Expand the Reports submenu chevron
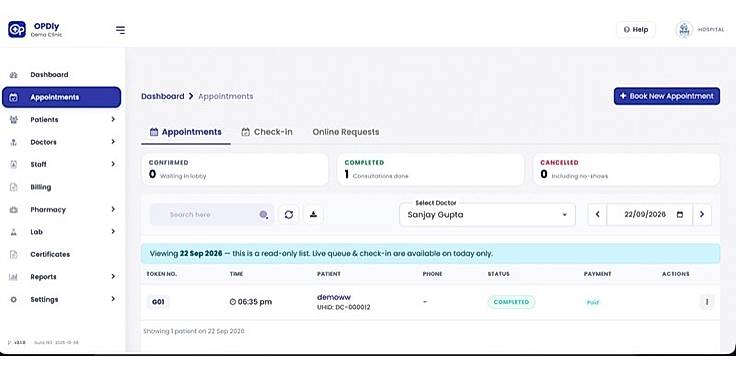This screenshot has width=736, height=368. click(113, 276)
